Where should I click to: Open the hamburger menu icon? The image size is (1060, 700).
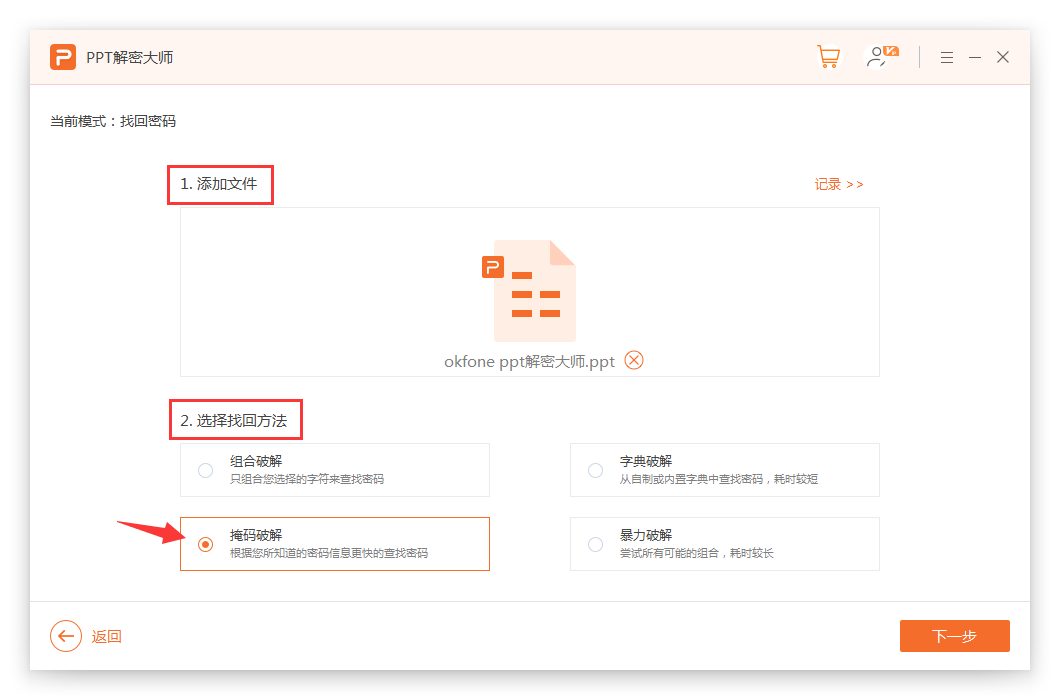[x=946, y=57]
